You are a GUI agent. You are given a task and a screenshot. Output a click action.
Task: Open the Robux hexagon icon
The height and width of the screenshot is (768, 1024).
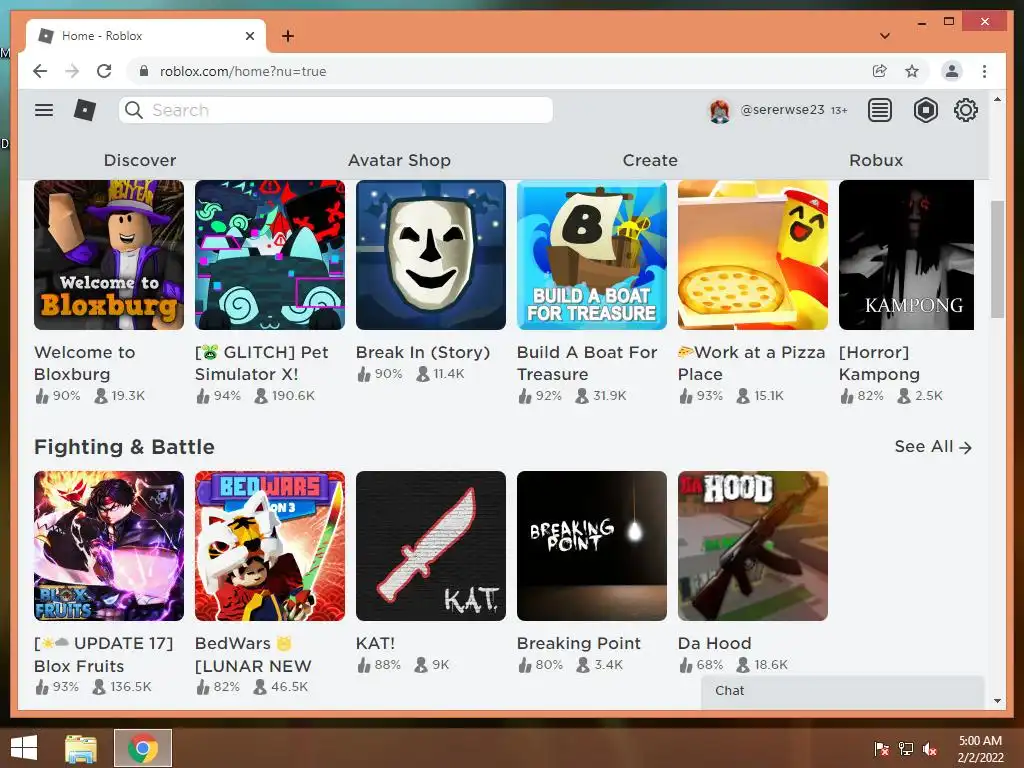coord(925,110)
